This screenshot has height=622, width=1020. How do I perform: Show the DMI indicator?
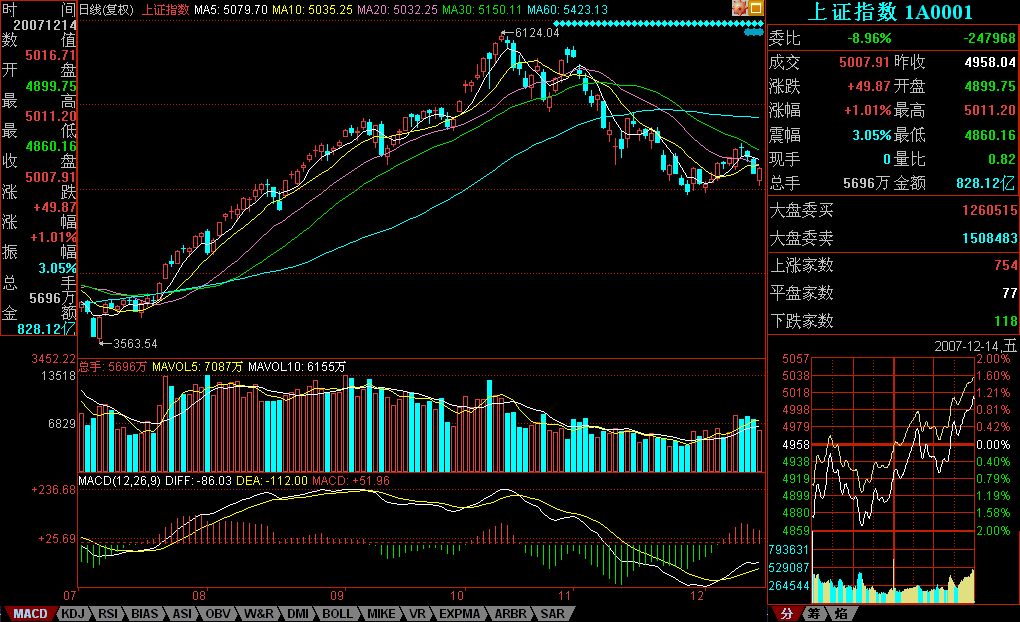(298, 613)
